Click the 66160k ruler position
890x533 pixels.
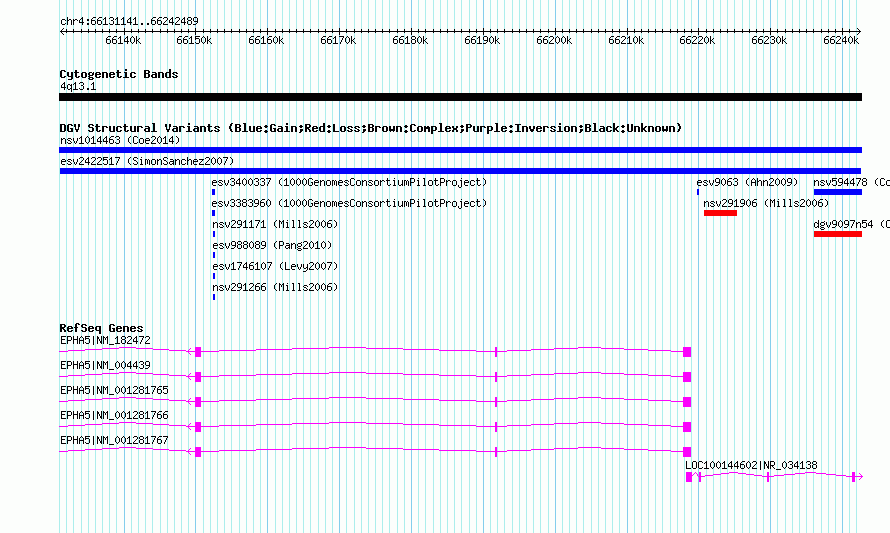266,40
